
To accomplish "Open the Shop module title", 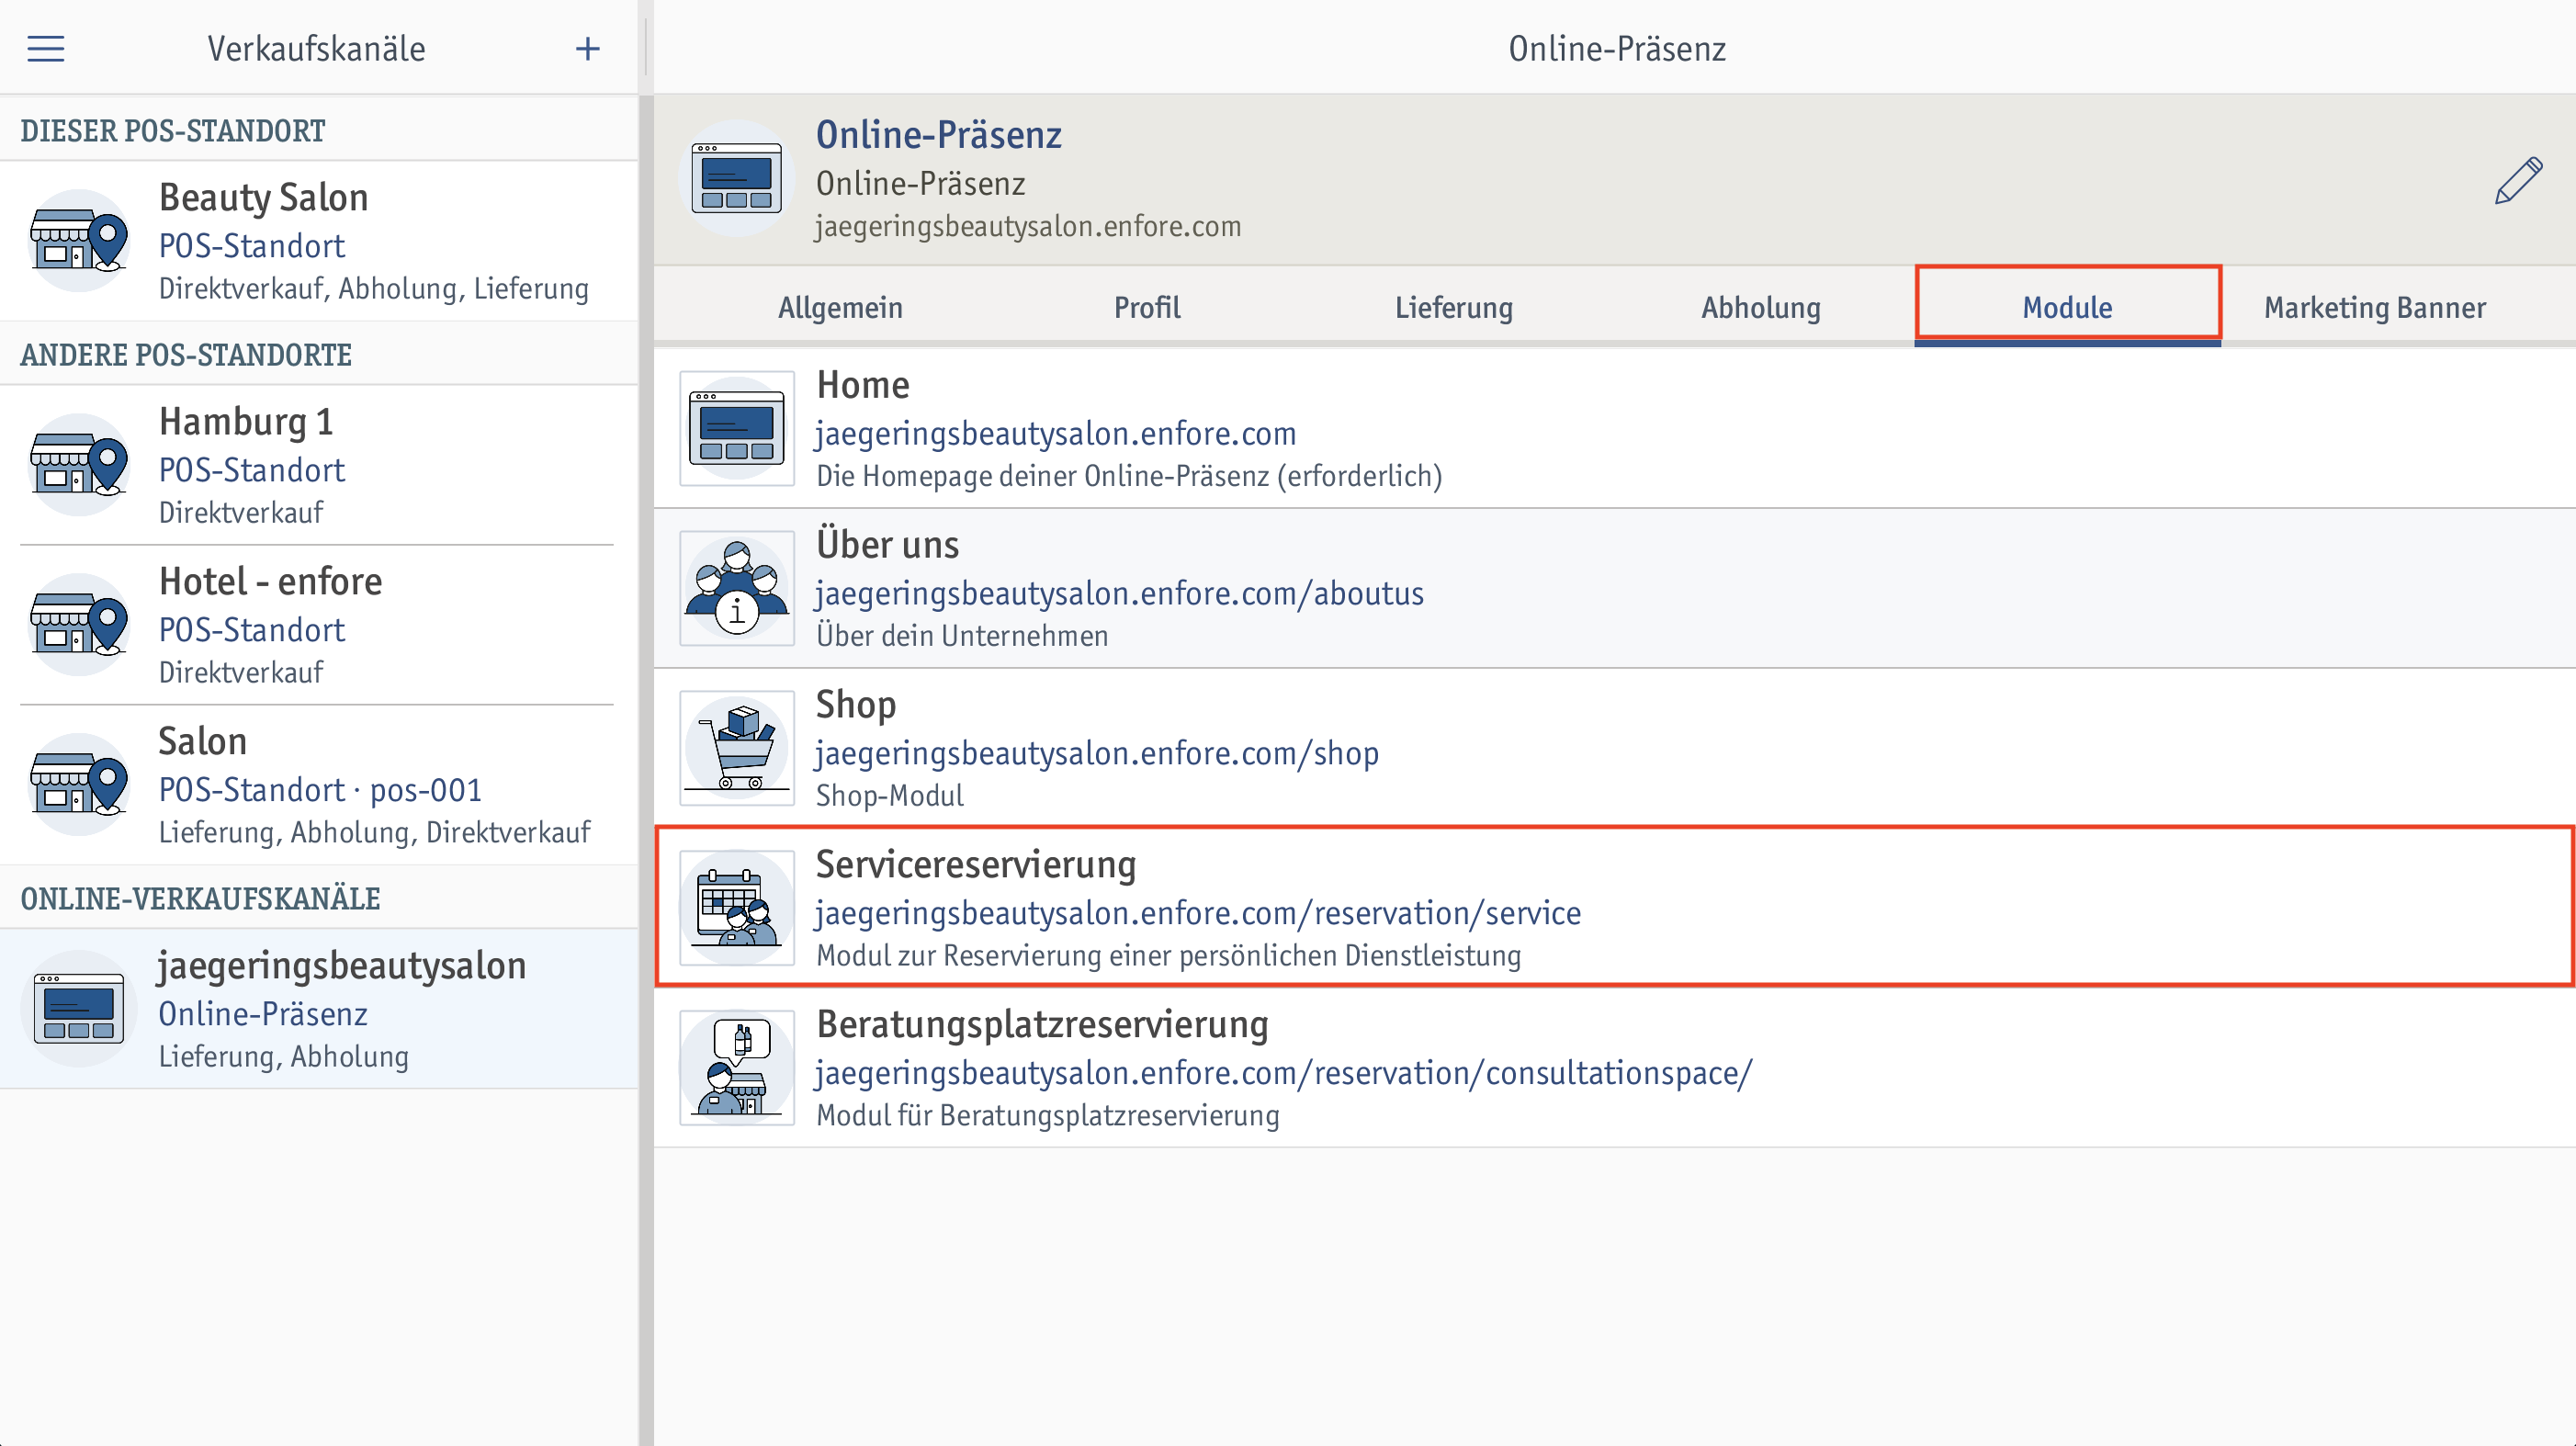I will pyautogui.click(x=856, y=705).
